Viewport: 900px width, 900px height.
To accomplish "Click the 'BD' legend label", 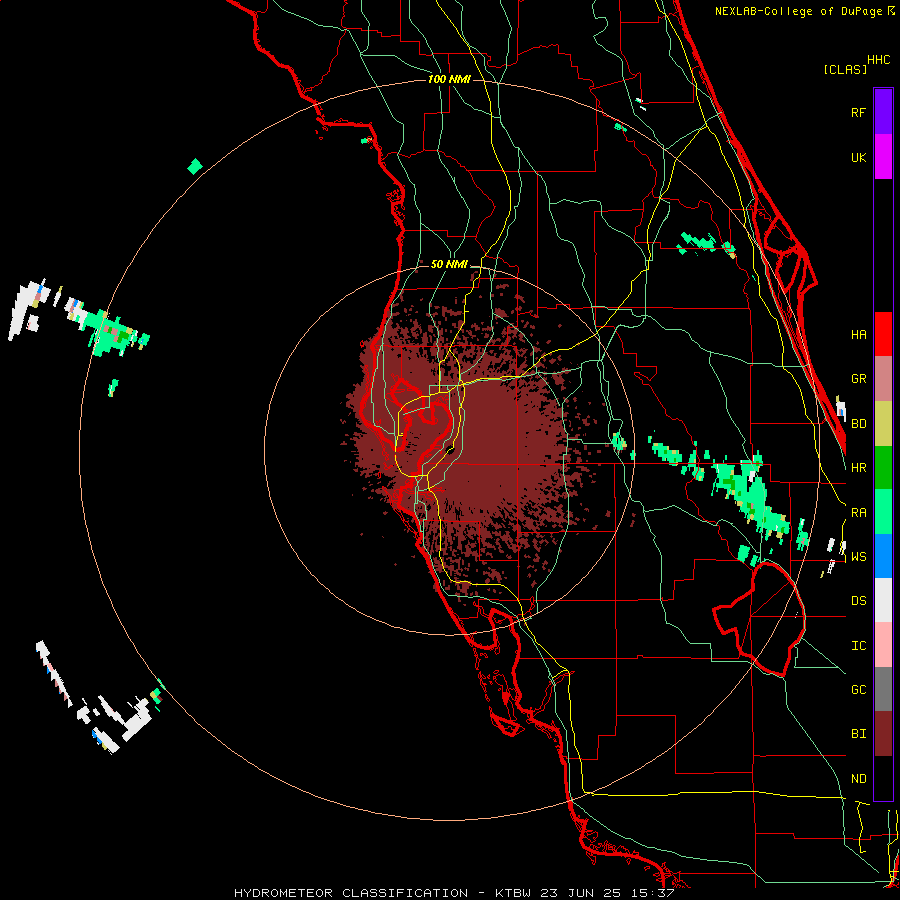I will coord(859,424).
